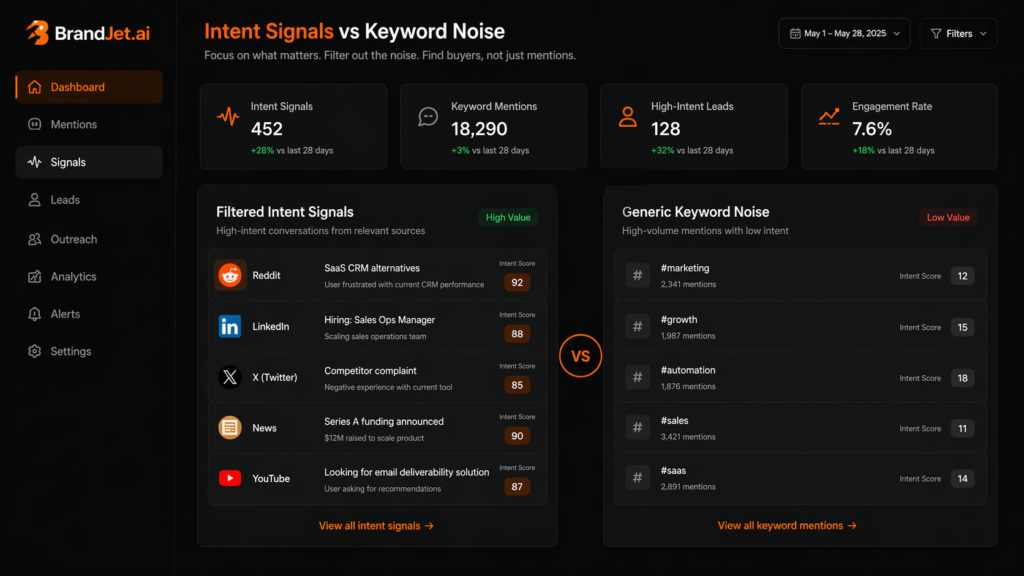
Task: Expand the Filters dropdown chevron
Action: [983, 33]
